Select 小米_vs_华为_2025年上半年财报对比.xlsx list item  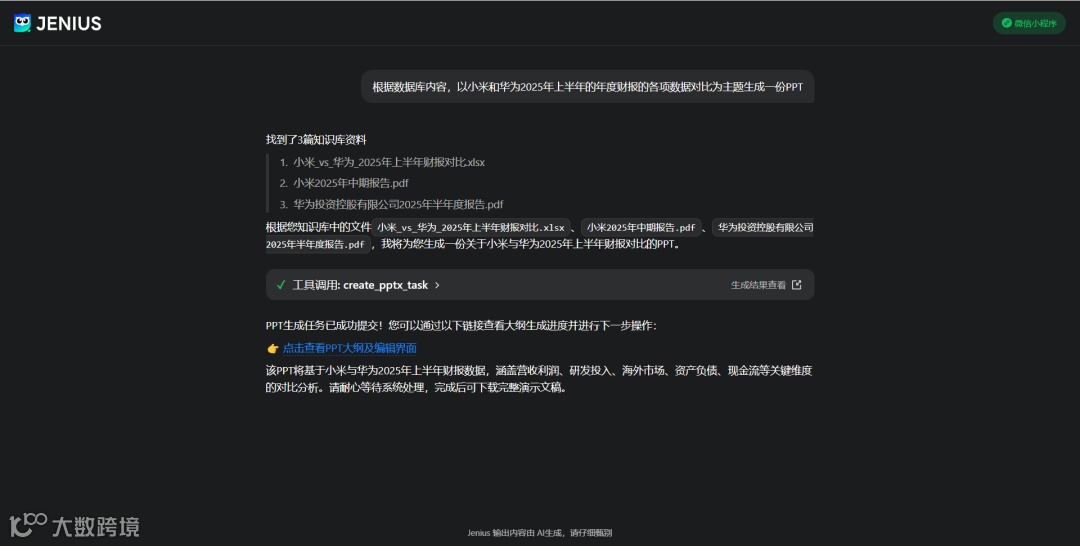(x=389, y=162)
